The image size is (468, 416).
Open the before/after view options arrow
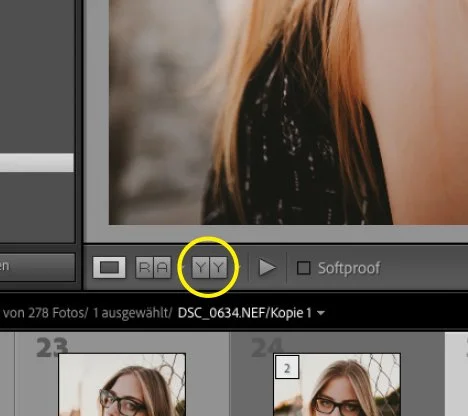[x=238, y=267]
